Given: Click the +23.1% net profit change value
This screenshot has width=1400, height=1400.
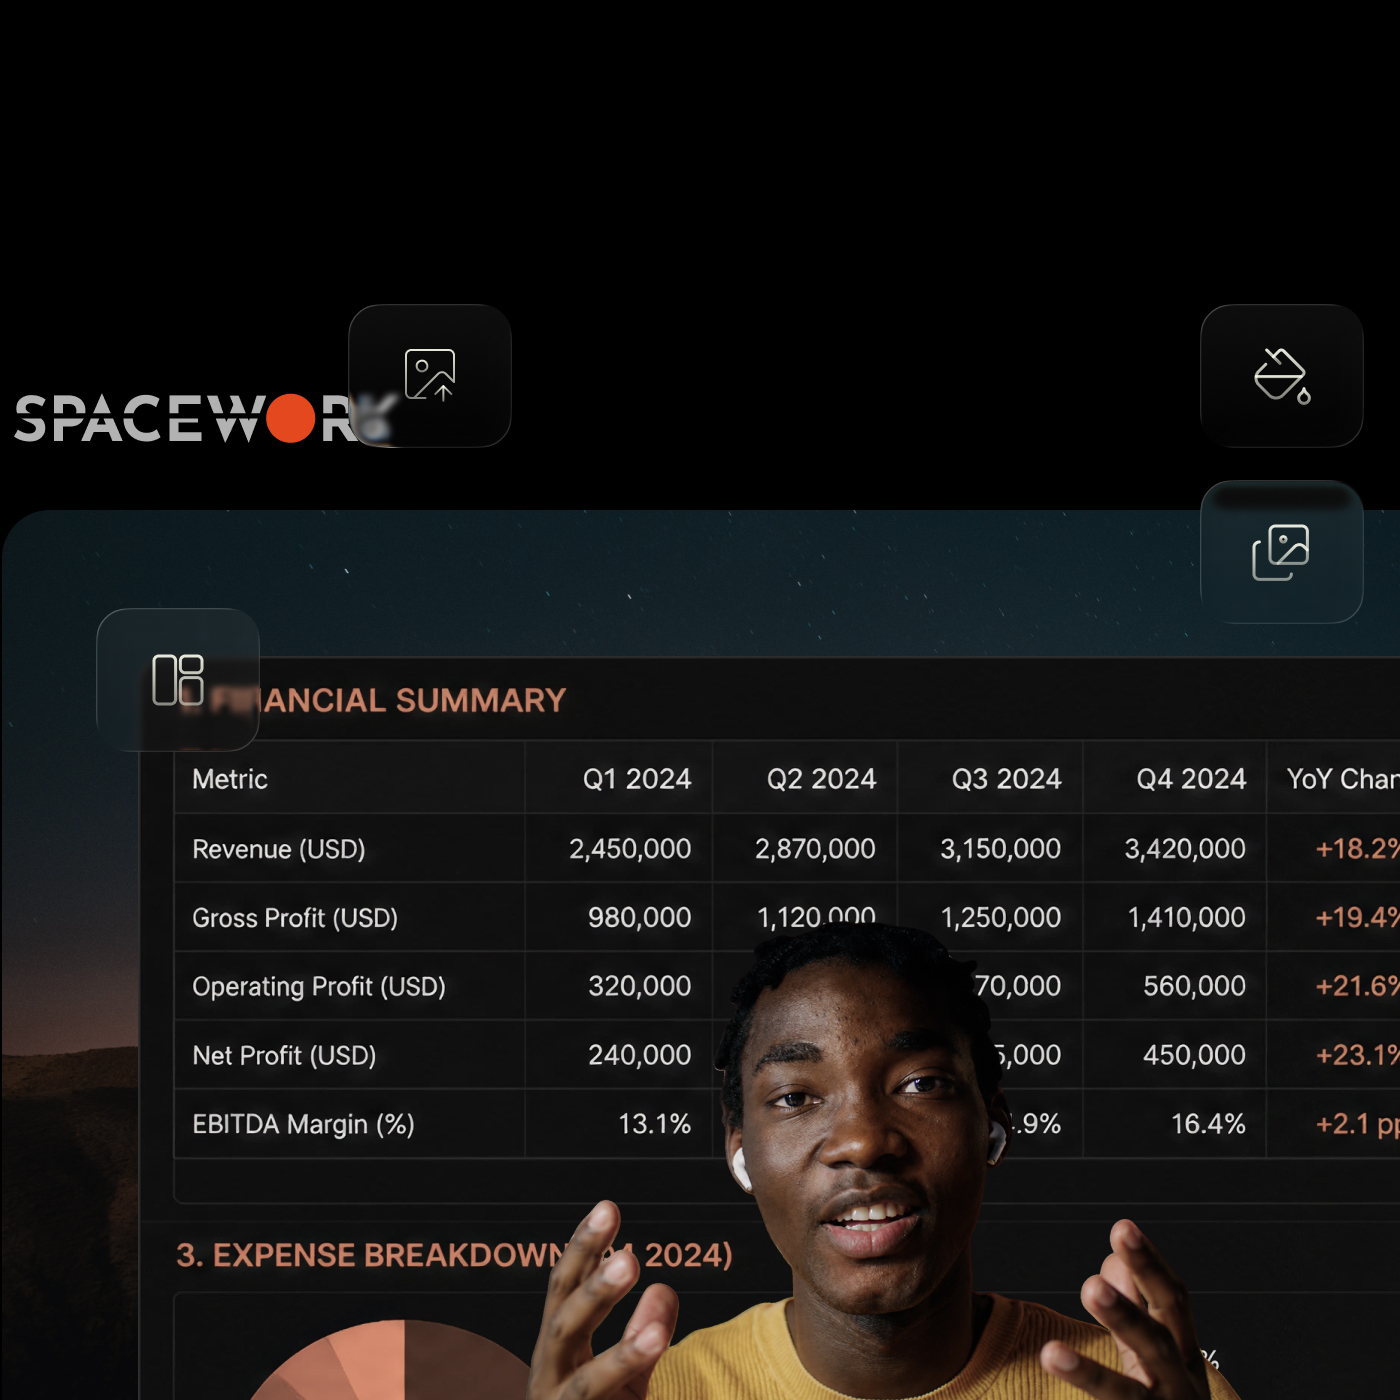Looking at the screenshot, I should pos(1357,1056).
